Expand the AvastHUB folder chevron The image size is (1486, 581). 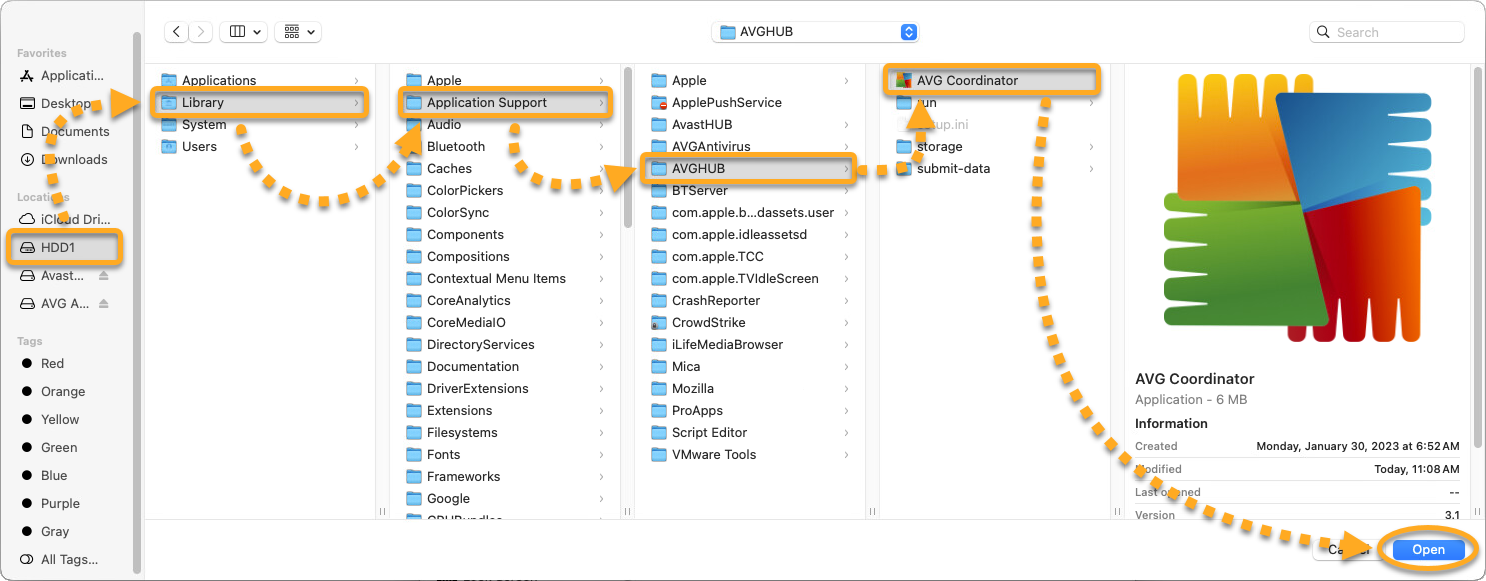[846, 125]
